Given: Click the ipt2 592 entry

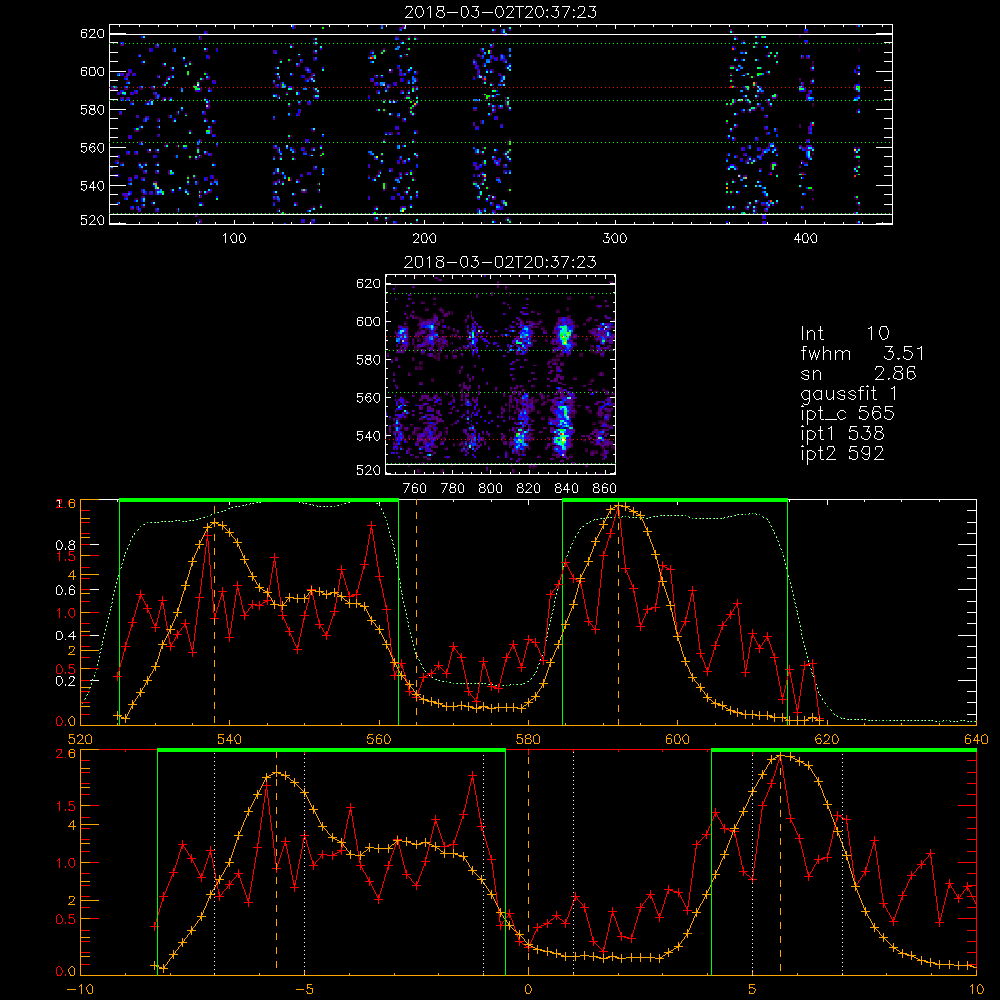Looking at the screenshot, I should tap(842, 453).
